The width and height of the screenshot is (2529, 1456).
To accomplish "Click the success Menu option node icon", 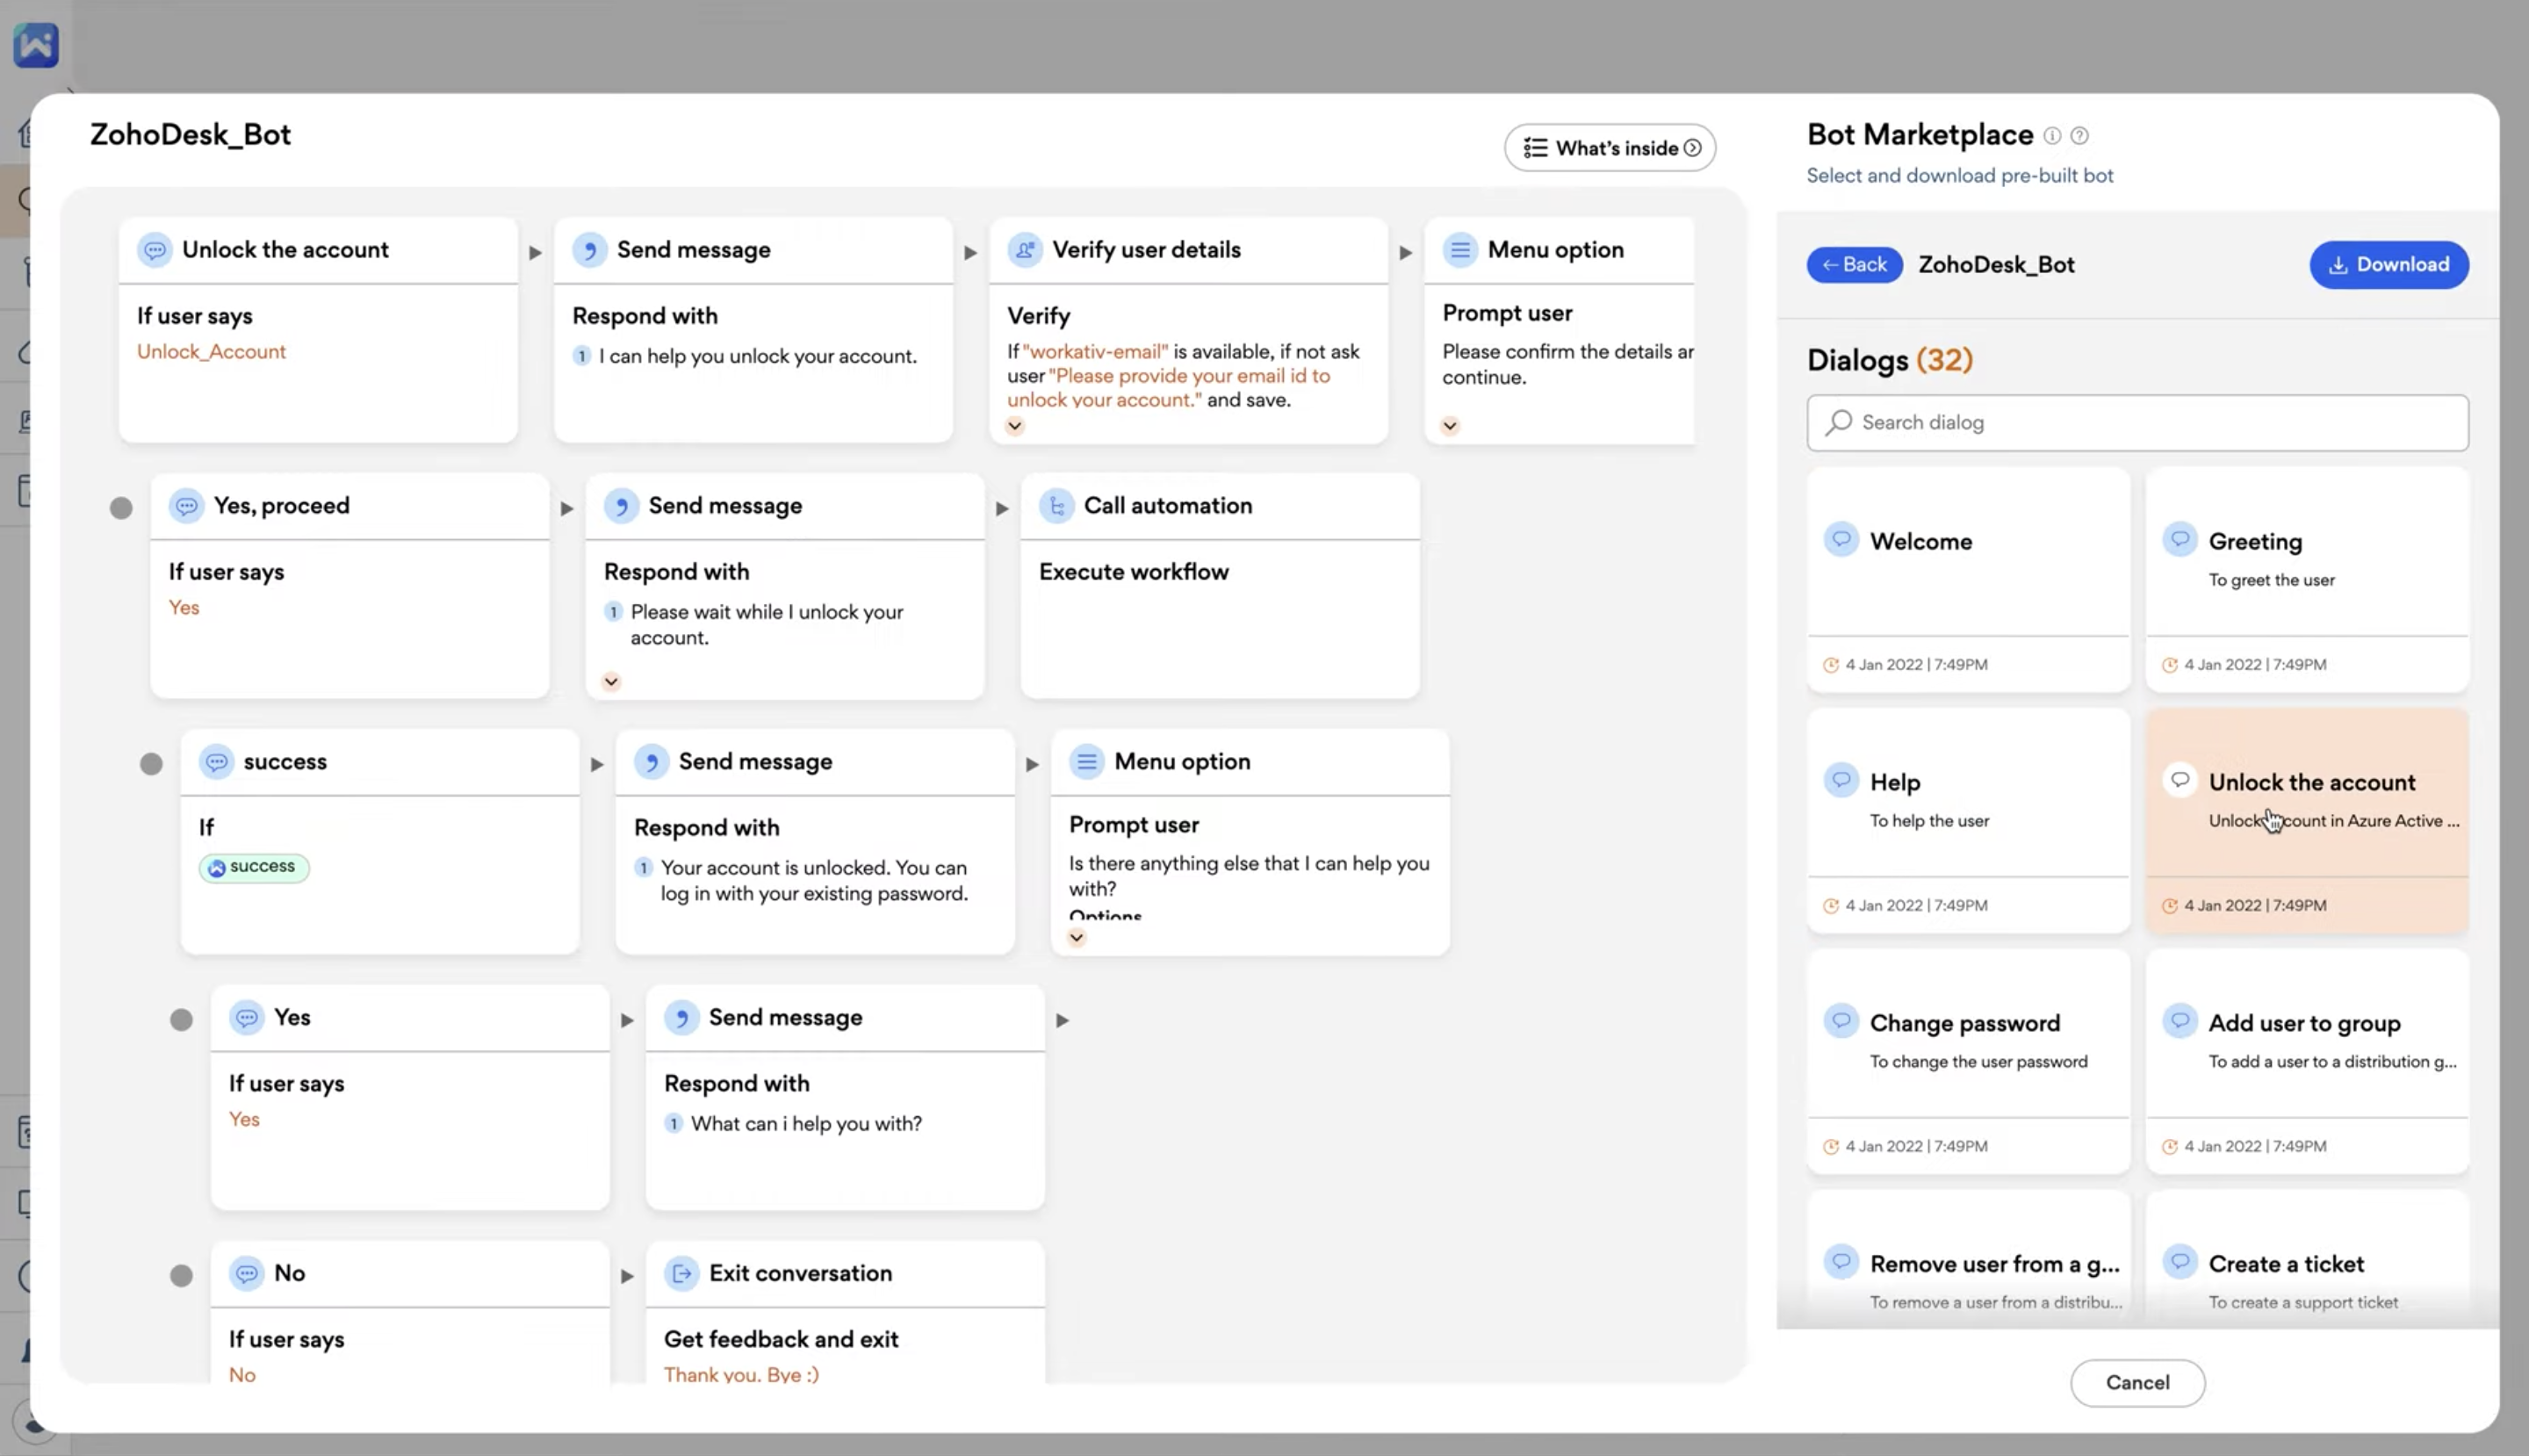I will pyautogui.click(x=1087, y=762).
